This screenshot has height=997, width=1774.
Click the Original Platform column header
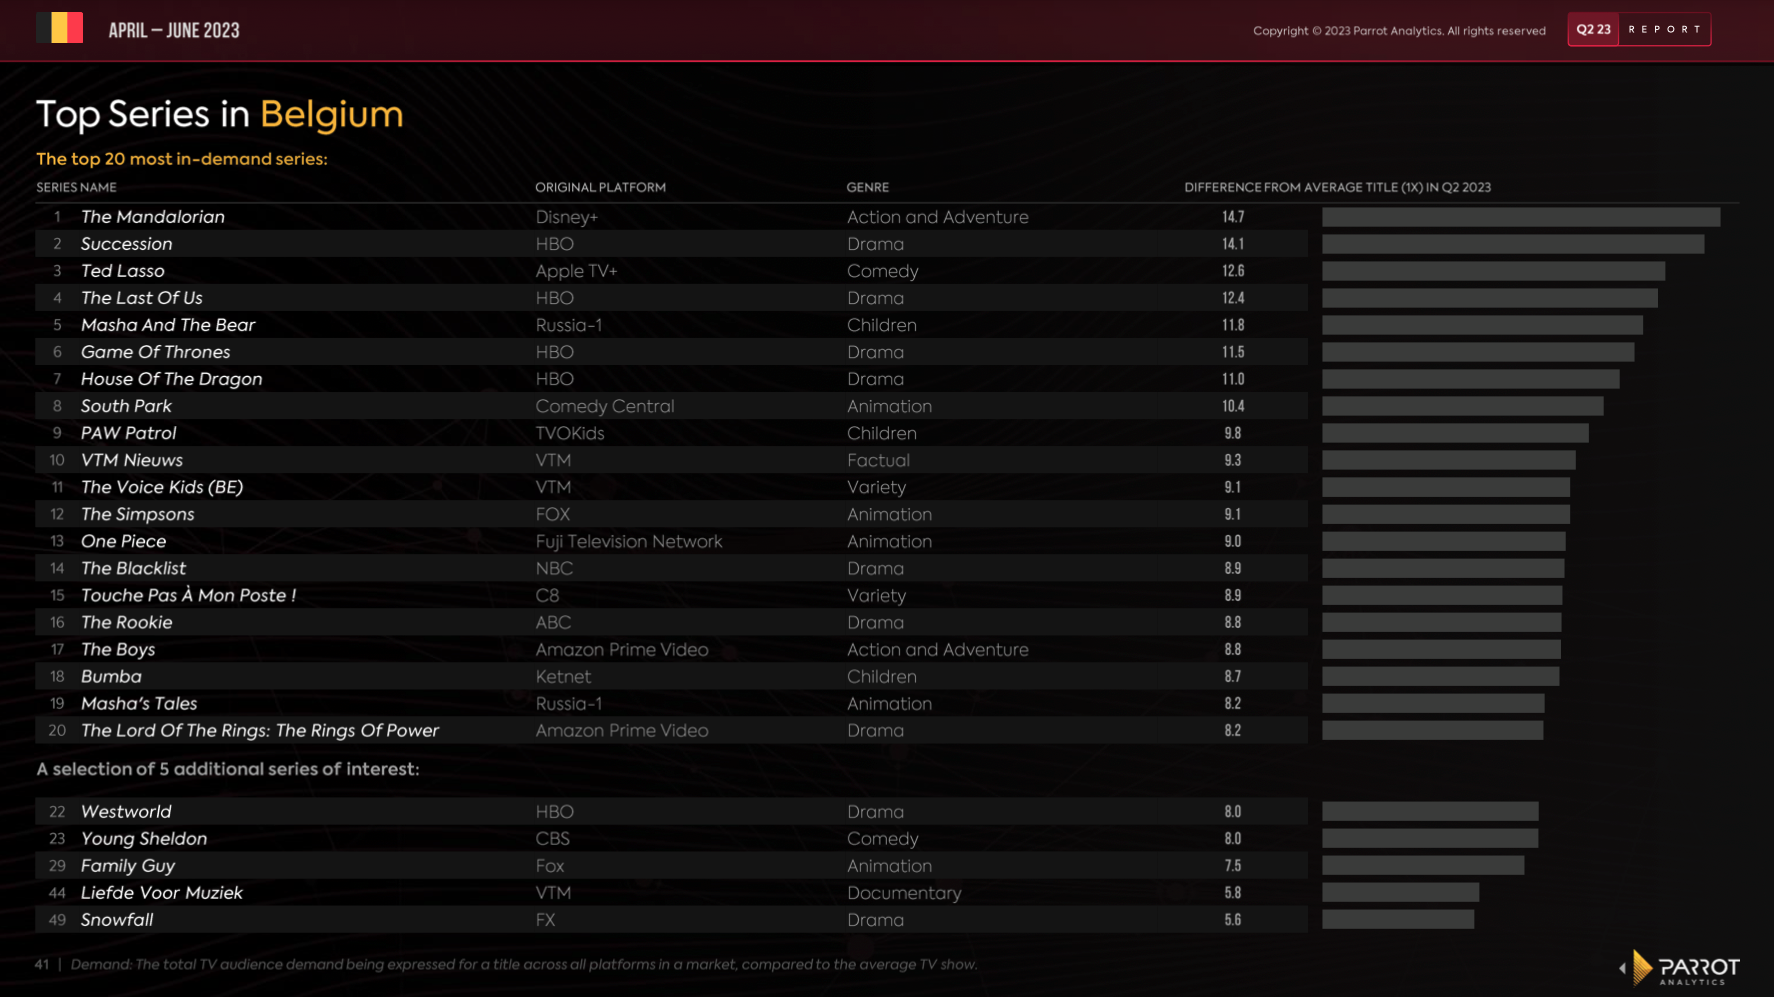click(600, 187)
